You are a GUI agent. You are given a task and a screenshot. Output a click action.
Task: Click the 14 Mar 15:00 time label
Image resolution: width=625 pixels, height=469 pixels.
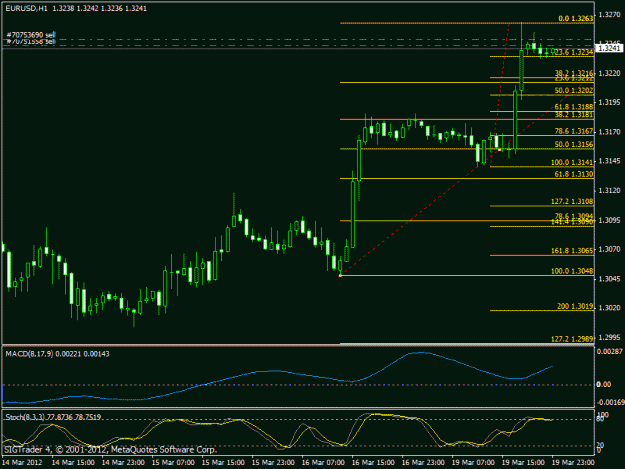[x=73, y=462]
